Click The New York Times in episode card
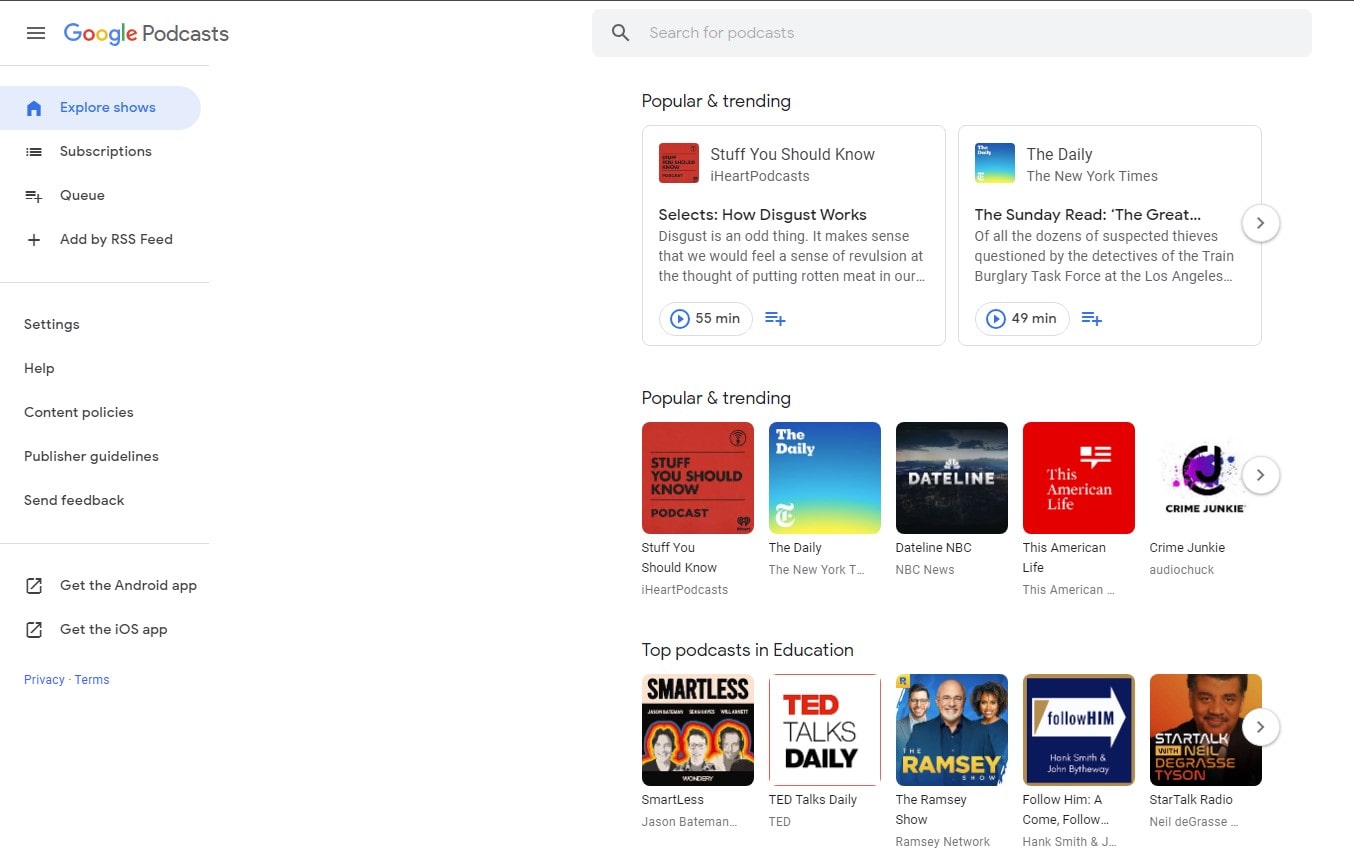Viewport: 1354px width, 854px height. (1092, 176)
